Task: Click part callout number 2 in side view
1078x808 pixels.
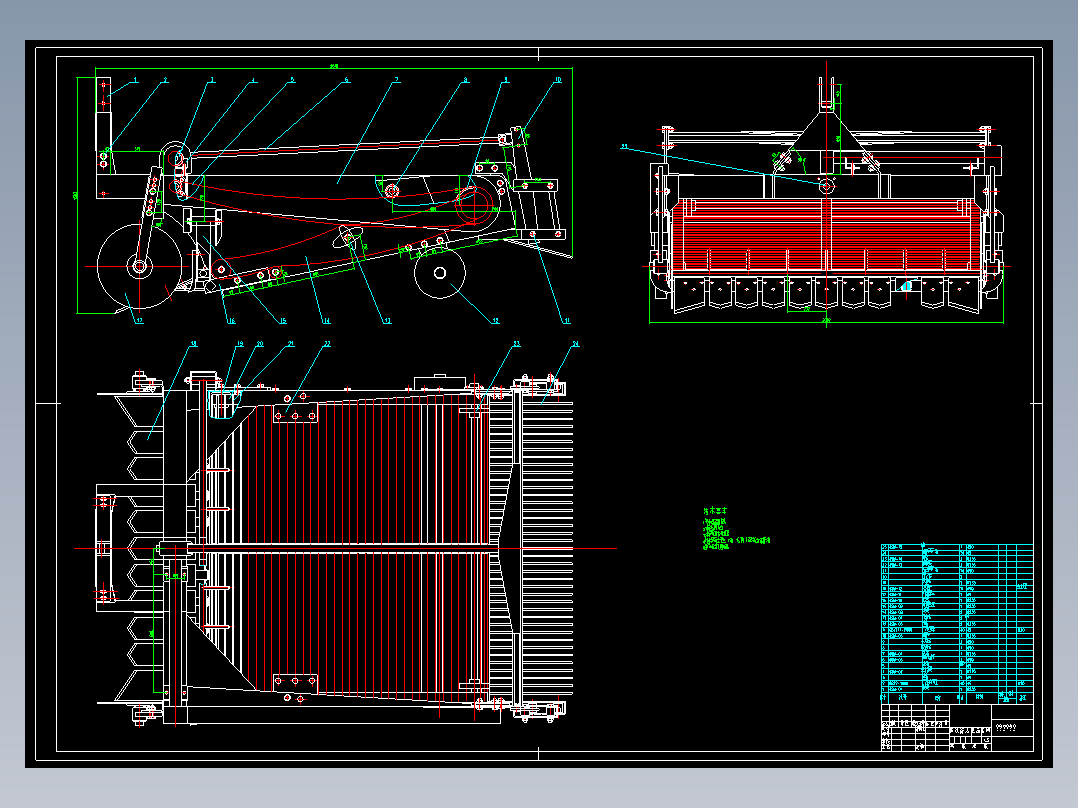Action: (165, 80)
